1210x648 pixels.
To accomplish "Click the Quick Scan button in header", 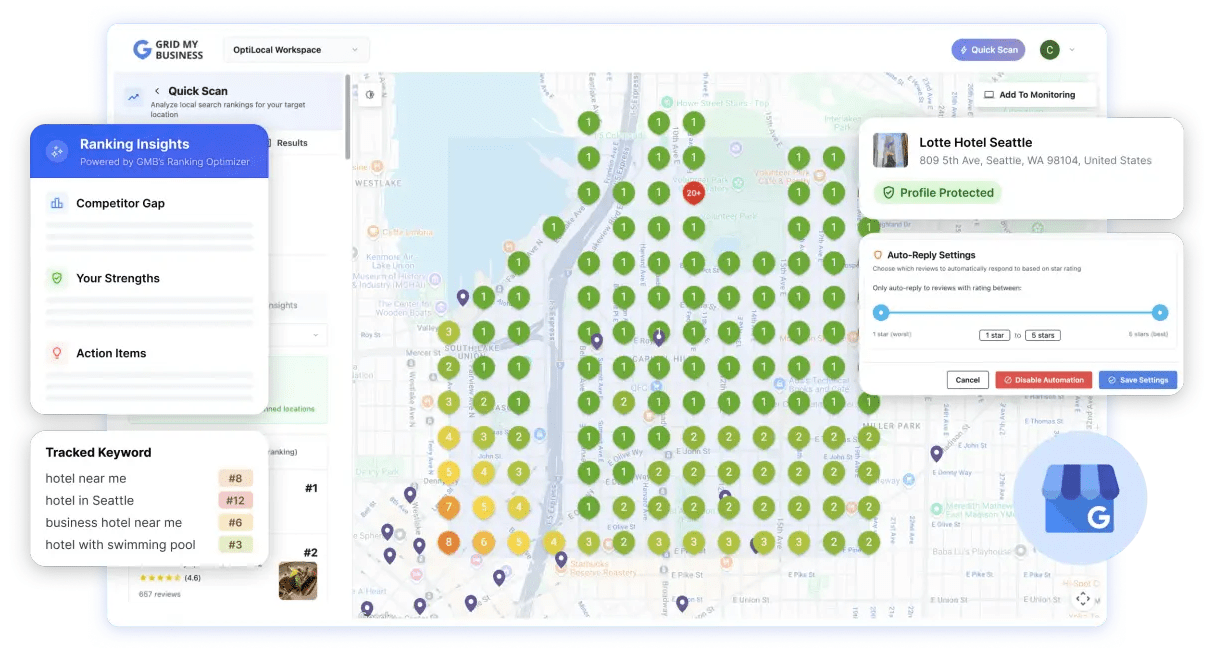I will pyautogui.click(x=988, y=50).
